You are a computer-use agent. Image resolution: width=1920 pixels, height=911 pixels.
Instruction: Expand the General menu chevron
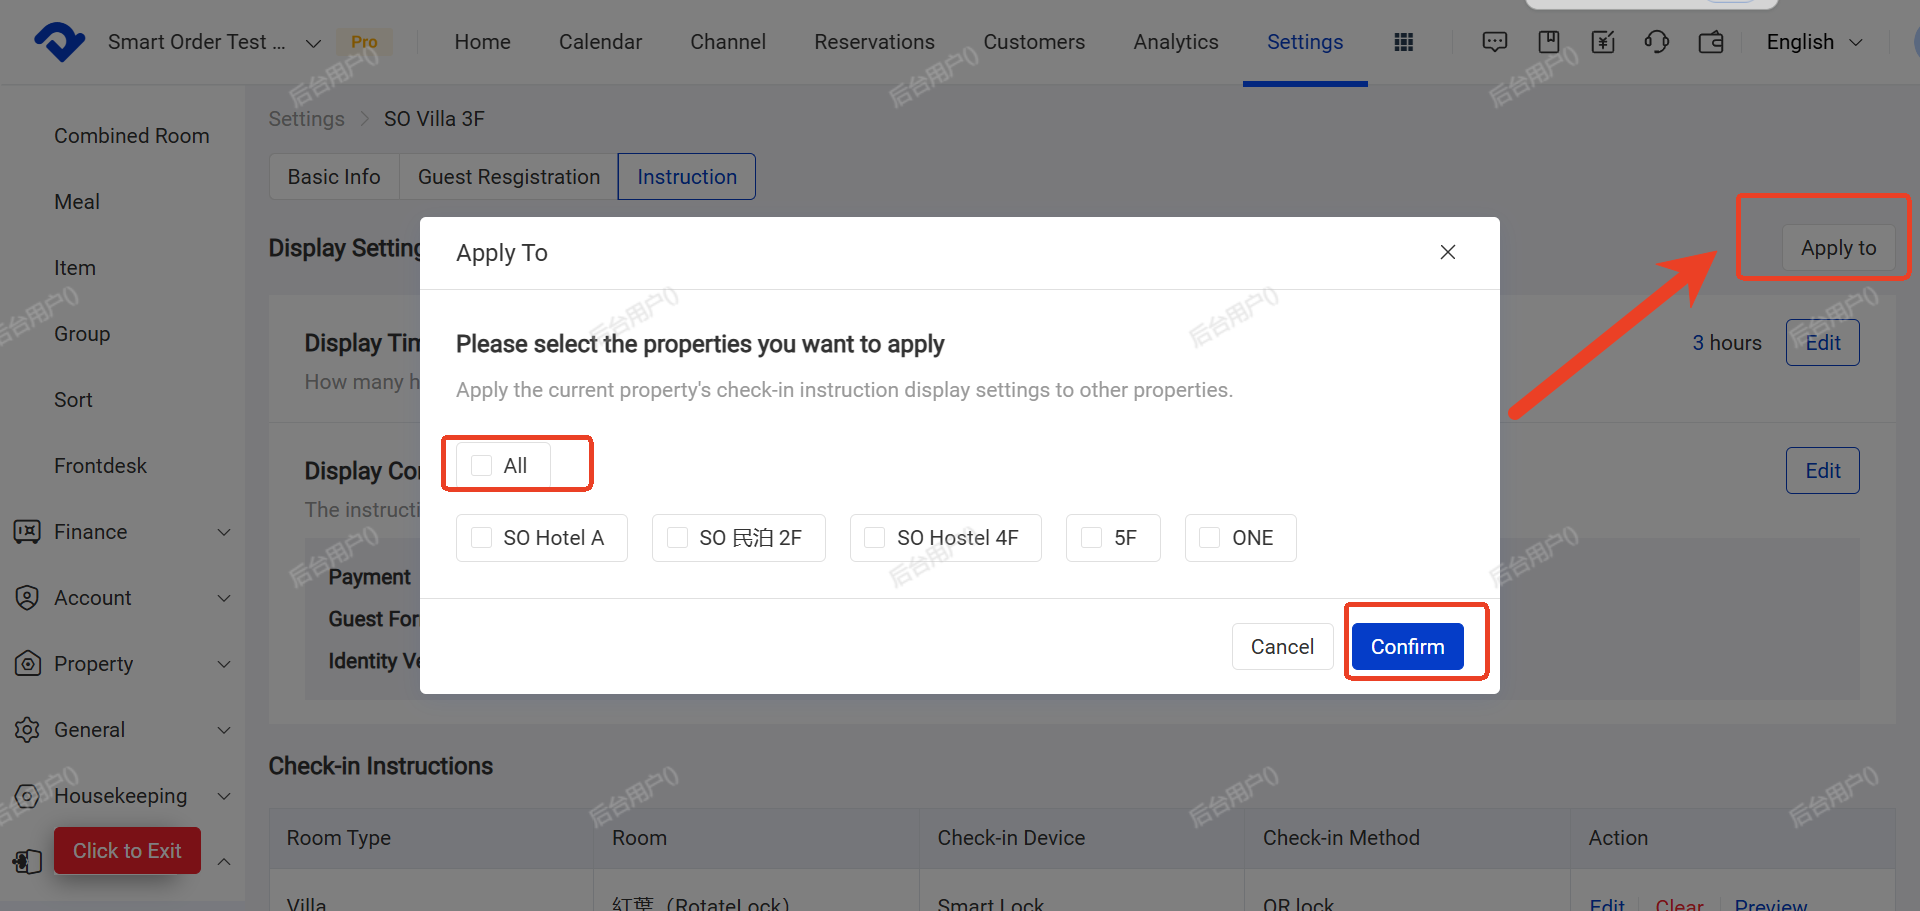[x=224, y=730]
